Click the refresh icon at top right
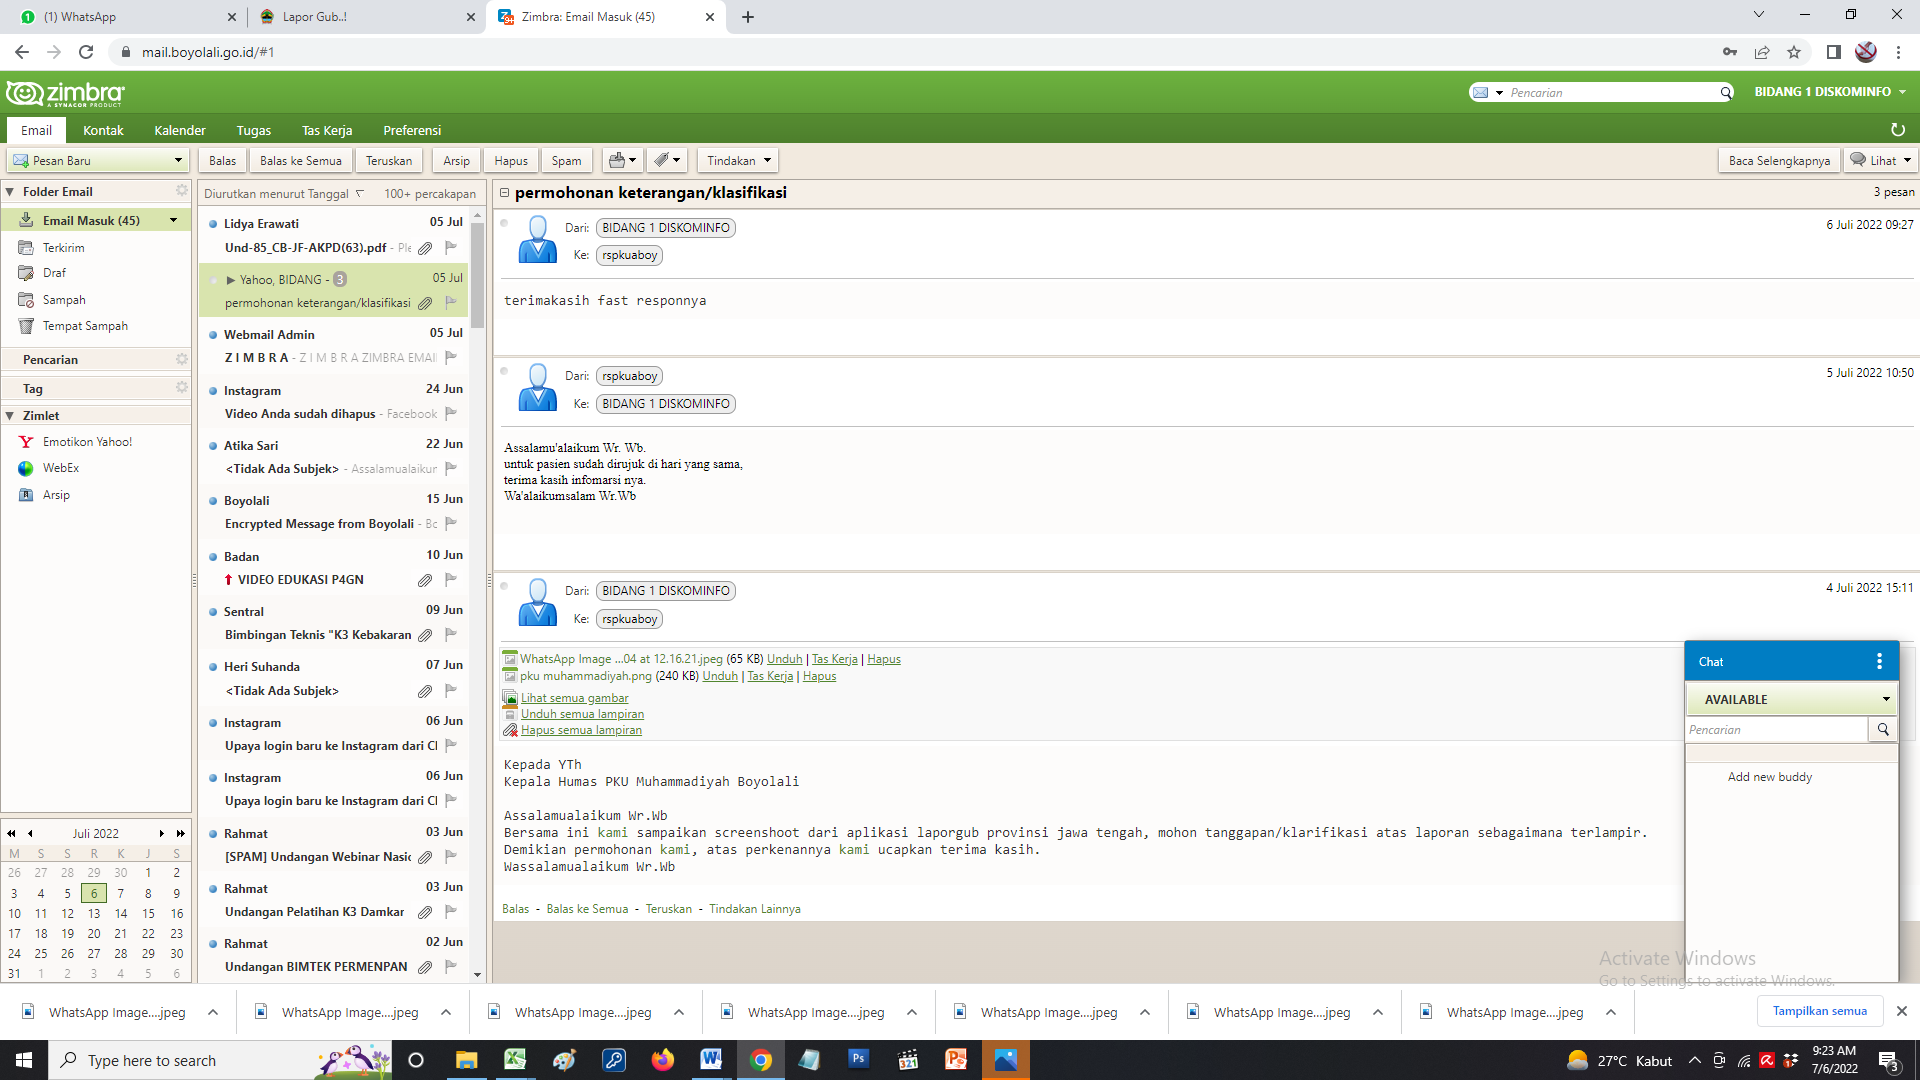 click(1897, 130)
